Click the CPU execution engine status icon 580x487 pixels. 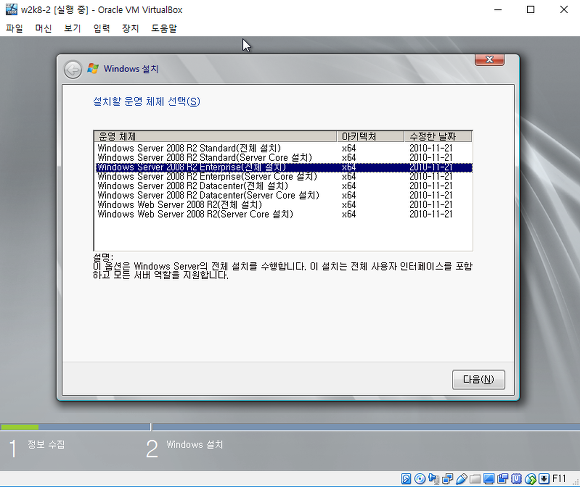516,479
